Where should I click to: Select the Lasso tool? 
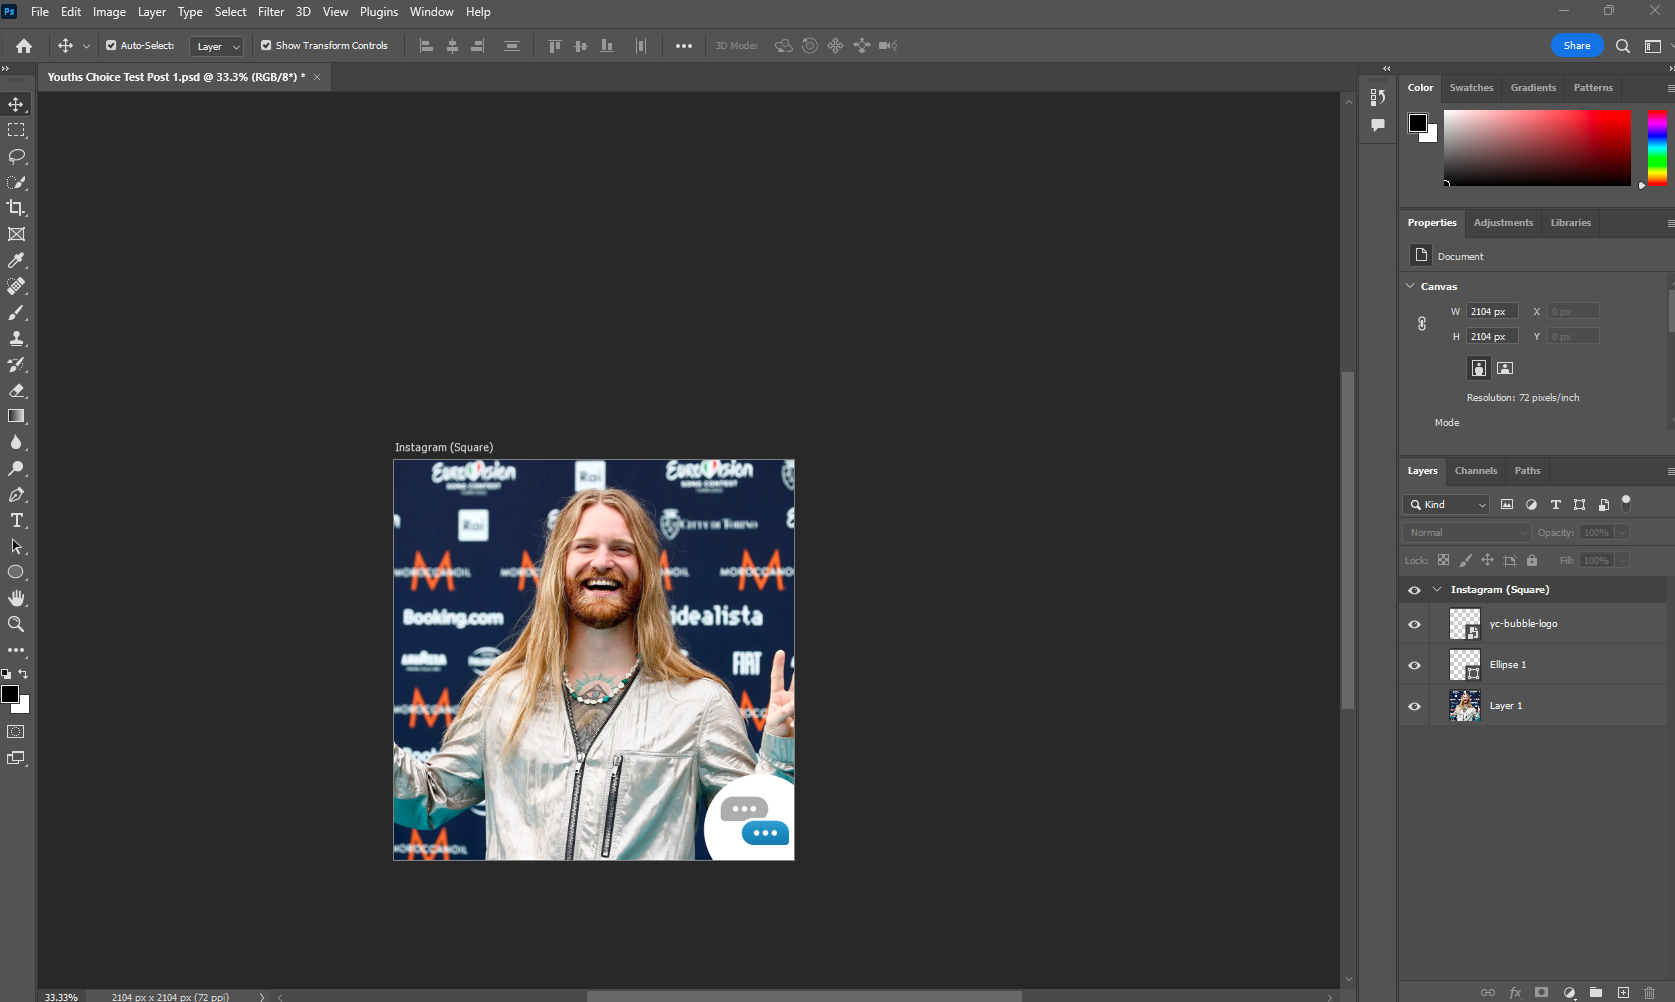pyautogui.click(x=16, y=156)
